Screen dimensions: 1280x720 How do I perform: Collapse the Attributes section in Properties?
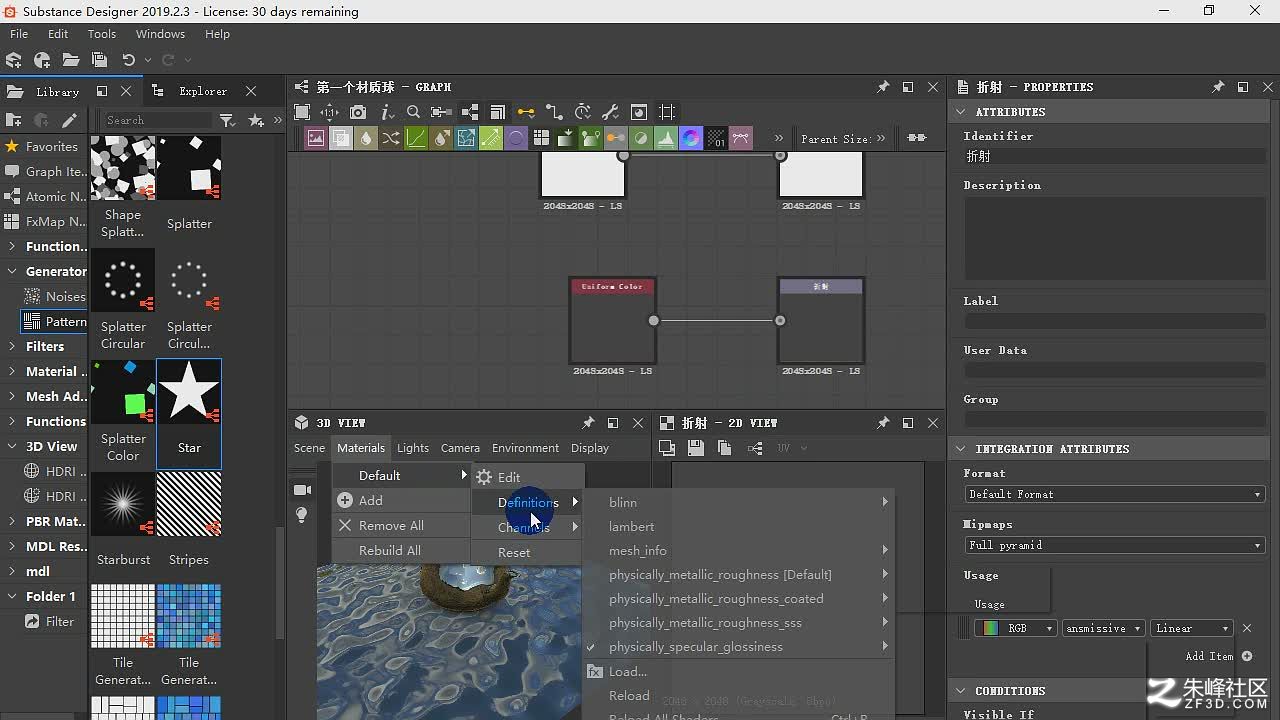(961, 112)
